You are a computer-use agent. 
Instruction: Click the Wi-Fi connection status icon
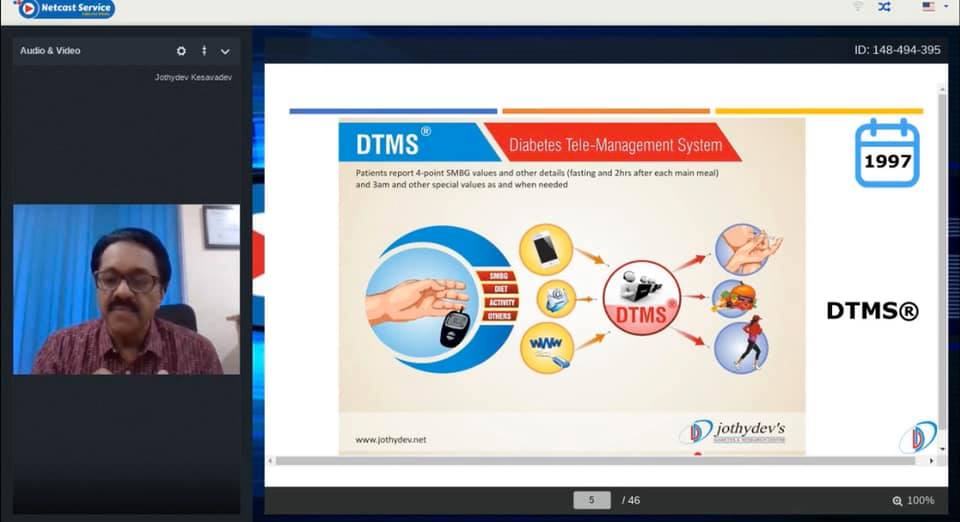pyautogui.click(x=857, y=6)
